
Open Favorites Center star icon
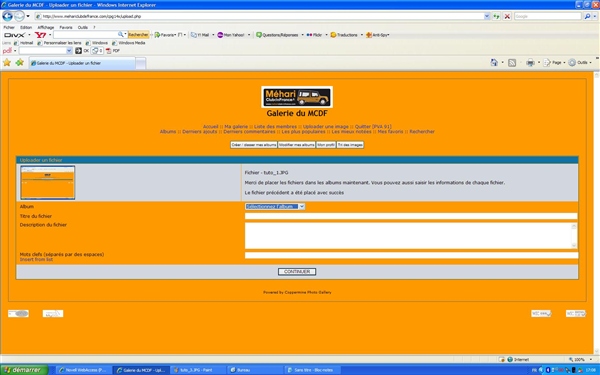coord(7,62)
